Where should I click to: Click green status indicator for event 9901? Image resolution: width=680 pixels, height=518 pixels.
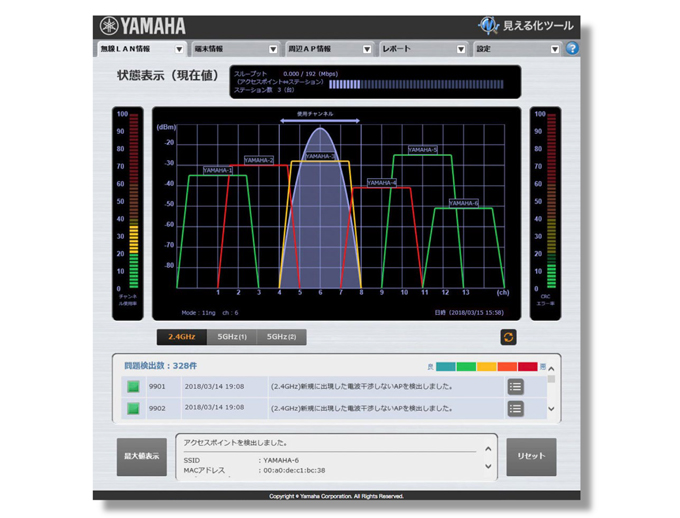click(133, 387)
